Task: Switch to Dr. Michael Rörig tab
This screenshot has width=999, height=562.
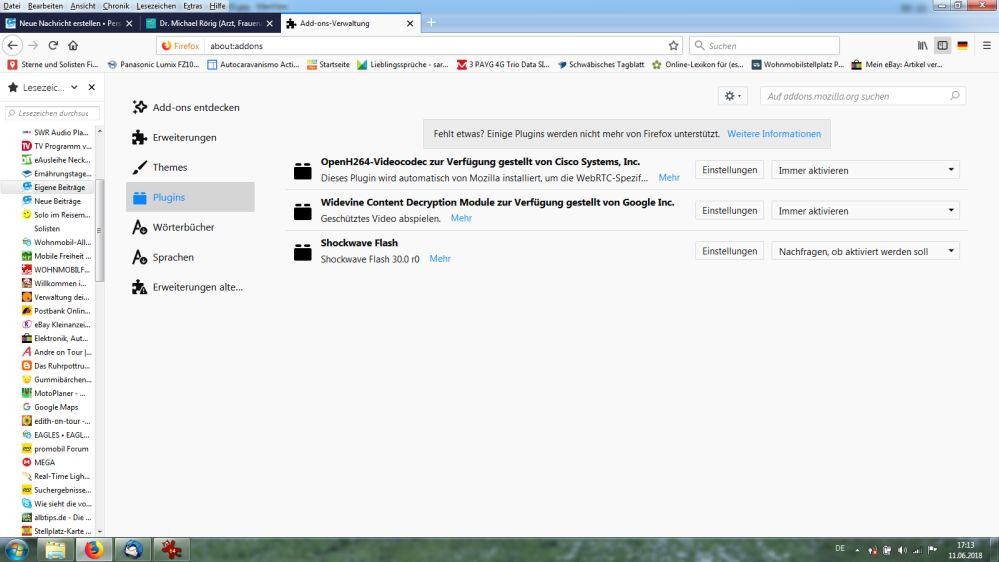Action: [x=210, y=24]
